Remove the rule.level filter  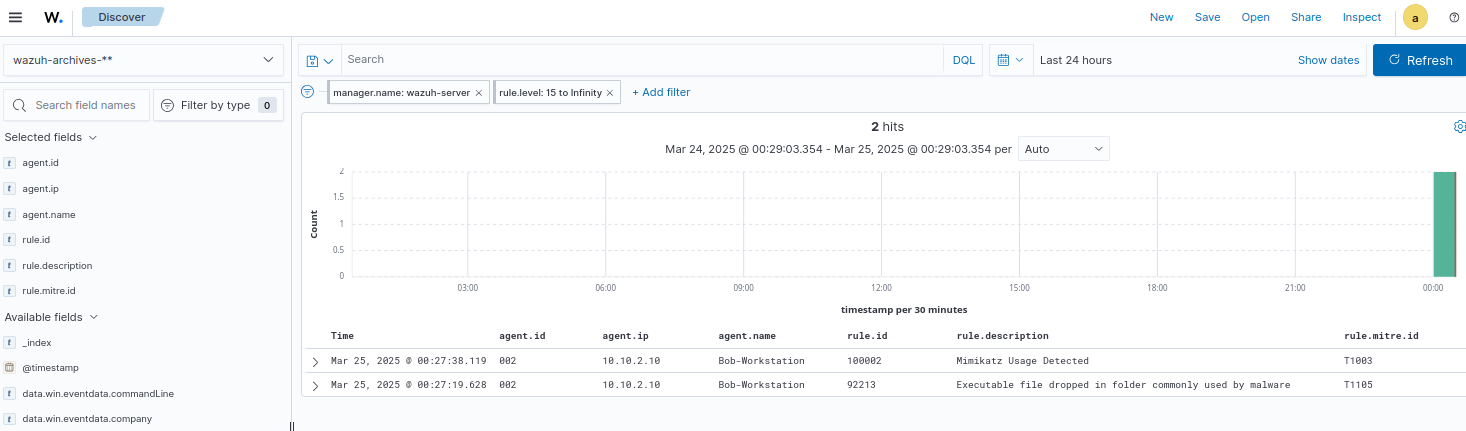pos(610,93)
